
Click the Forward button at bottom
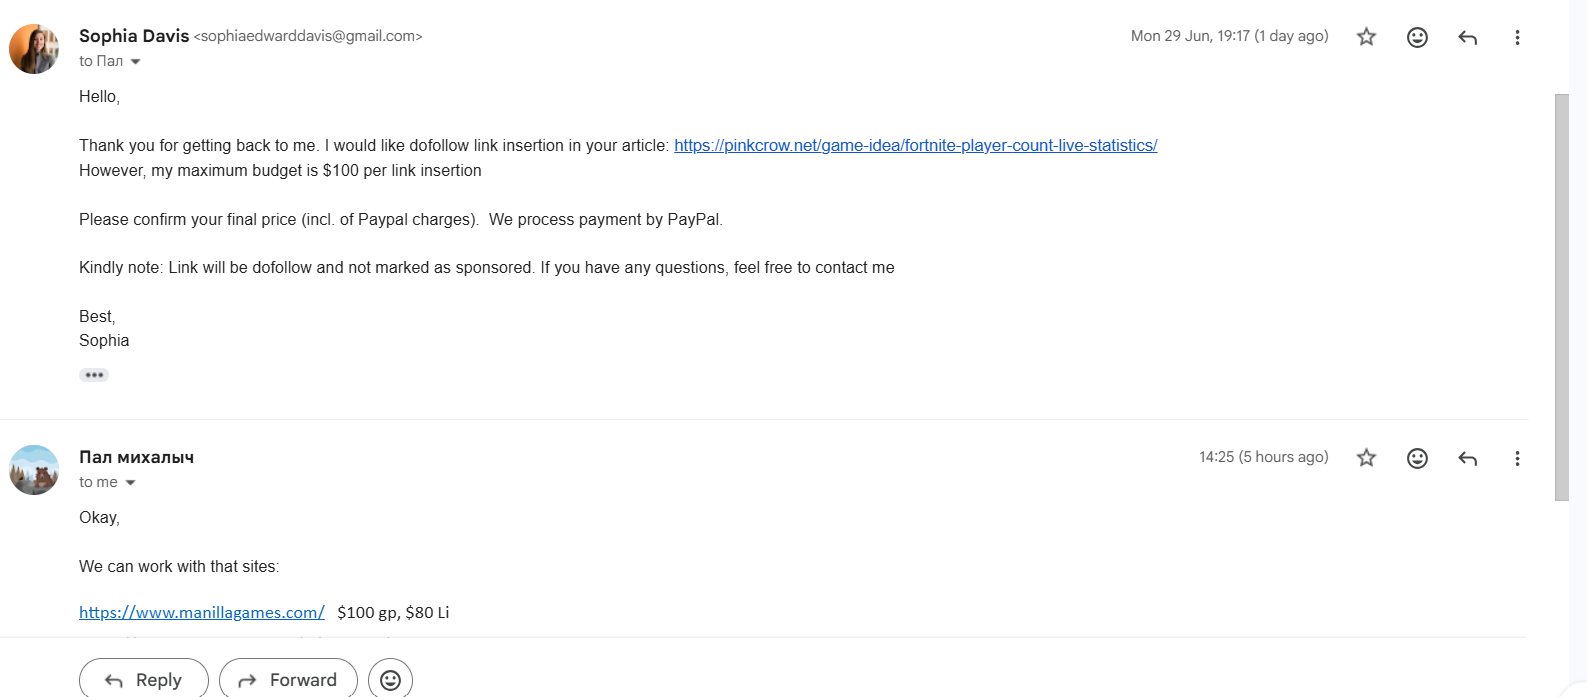[x=288, y=679]
